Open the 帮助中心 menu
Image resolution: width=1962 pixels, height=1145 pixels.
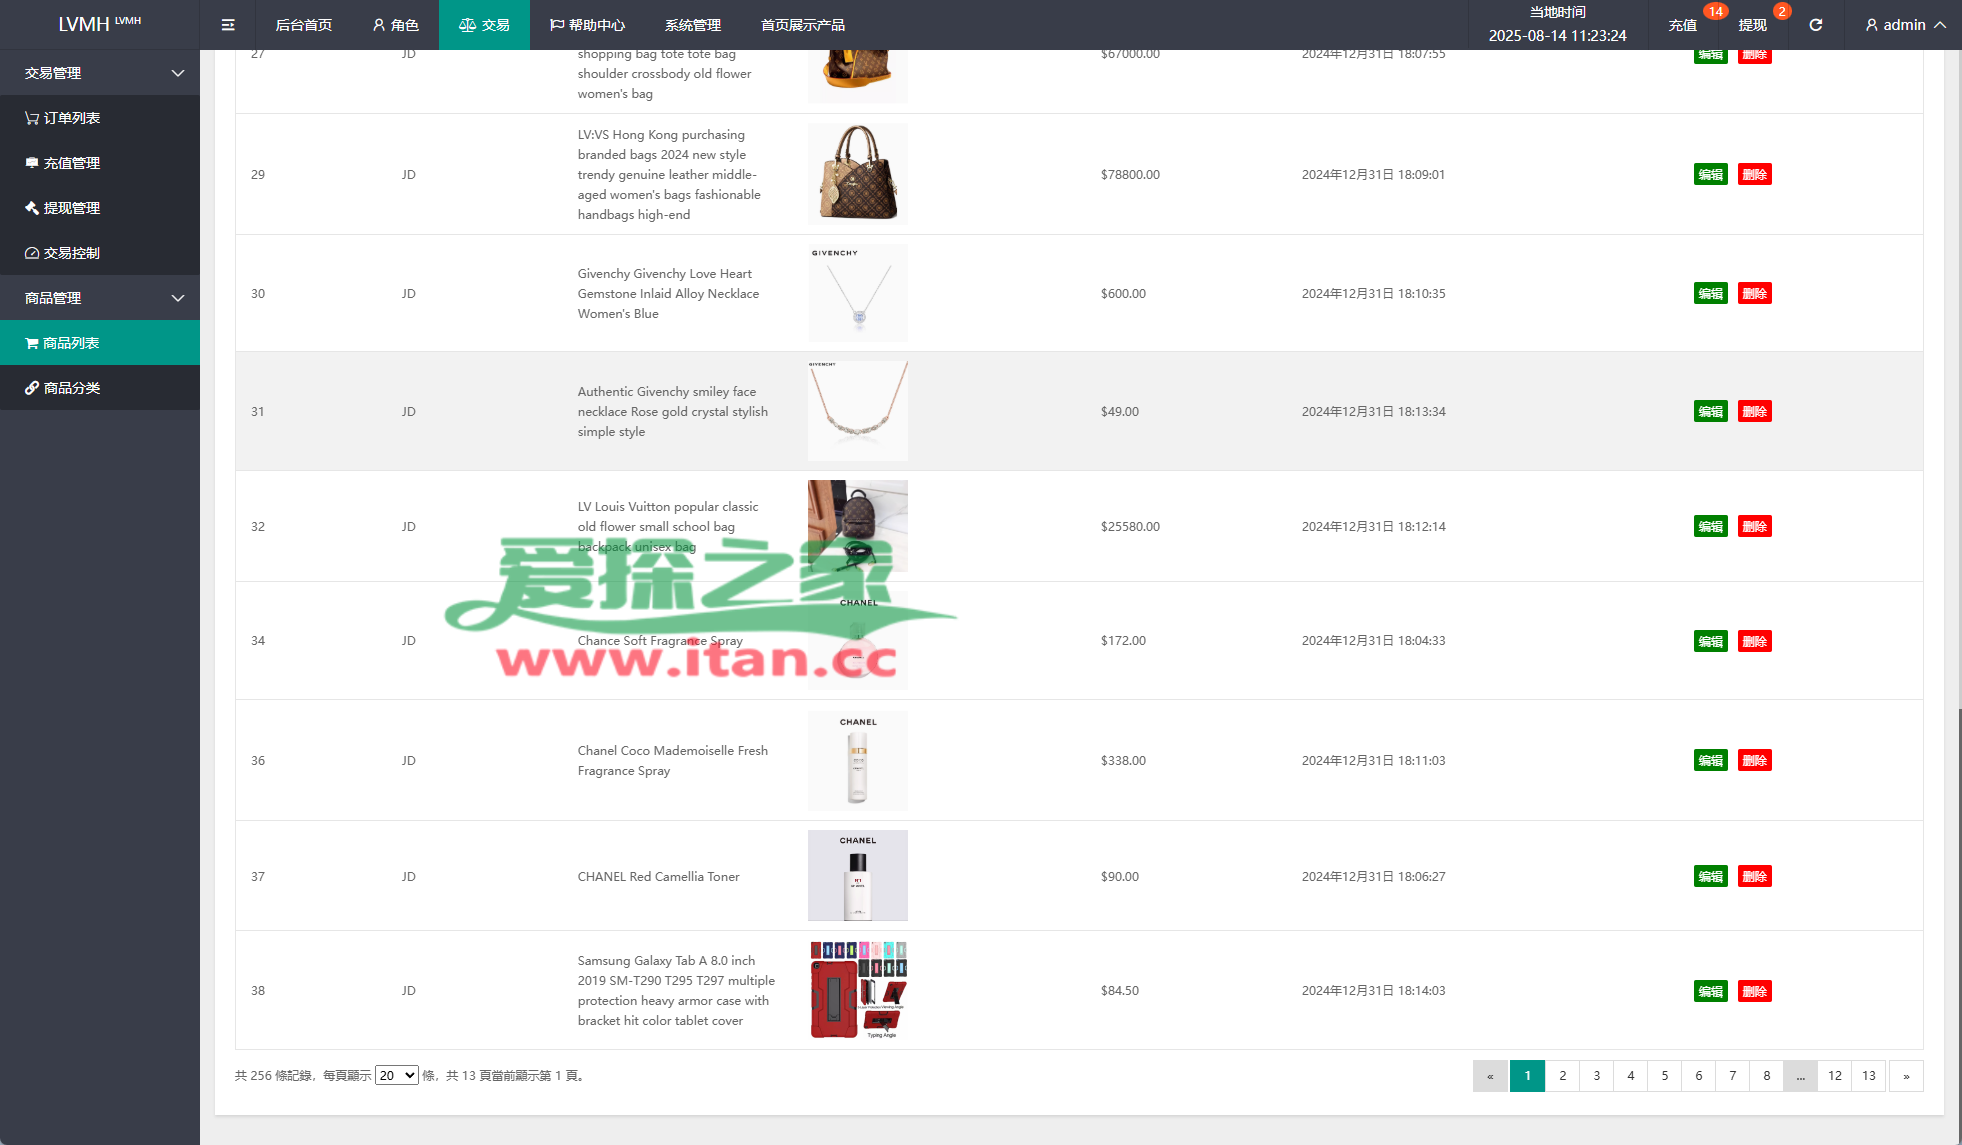point(587,25)
